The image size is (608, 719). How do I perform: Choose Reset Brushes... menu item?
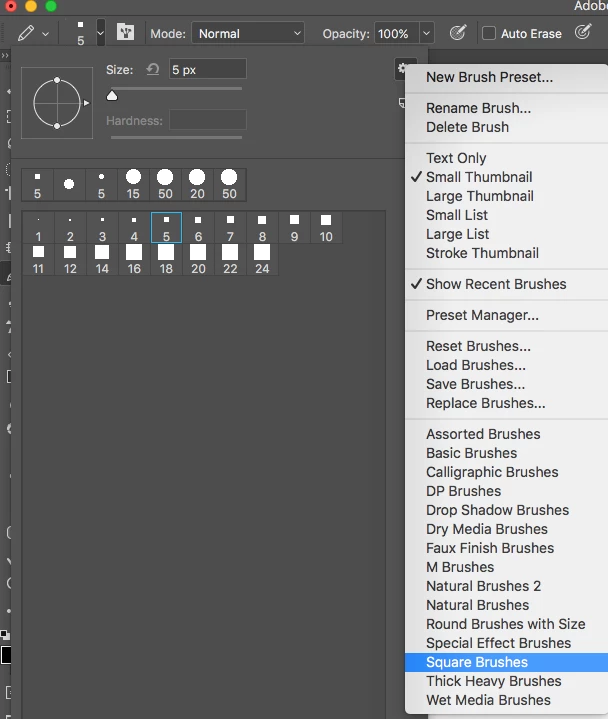[x=506, y=346]
